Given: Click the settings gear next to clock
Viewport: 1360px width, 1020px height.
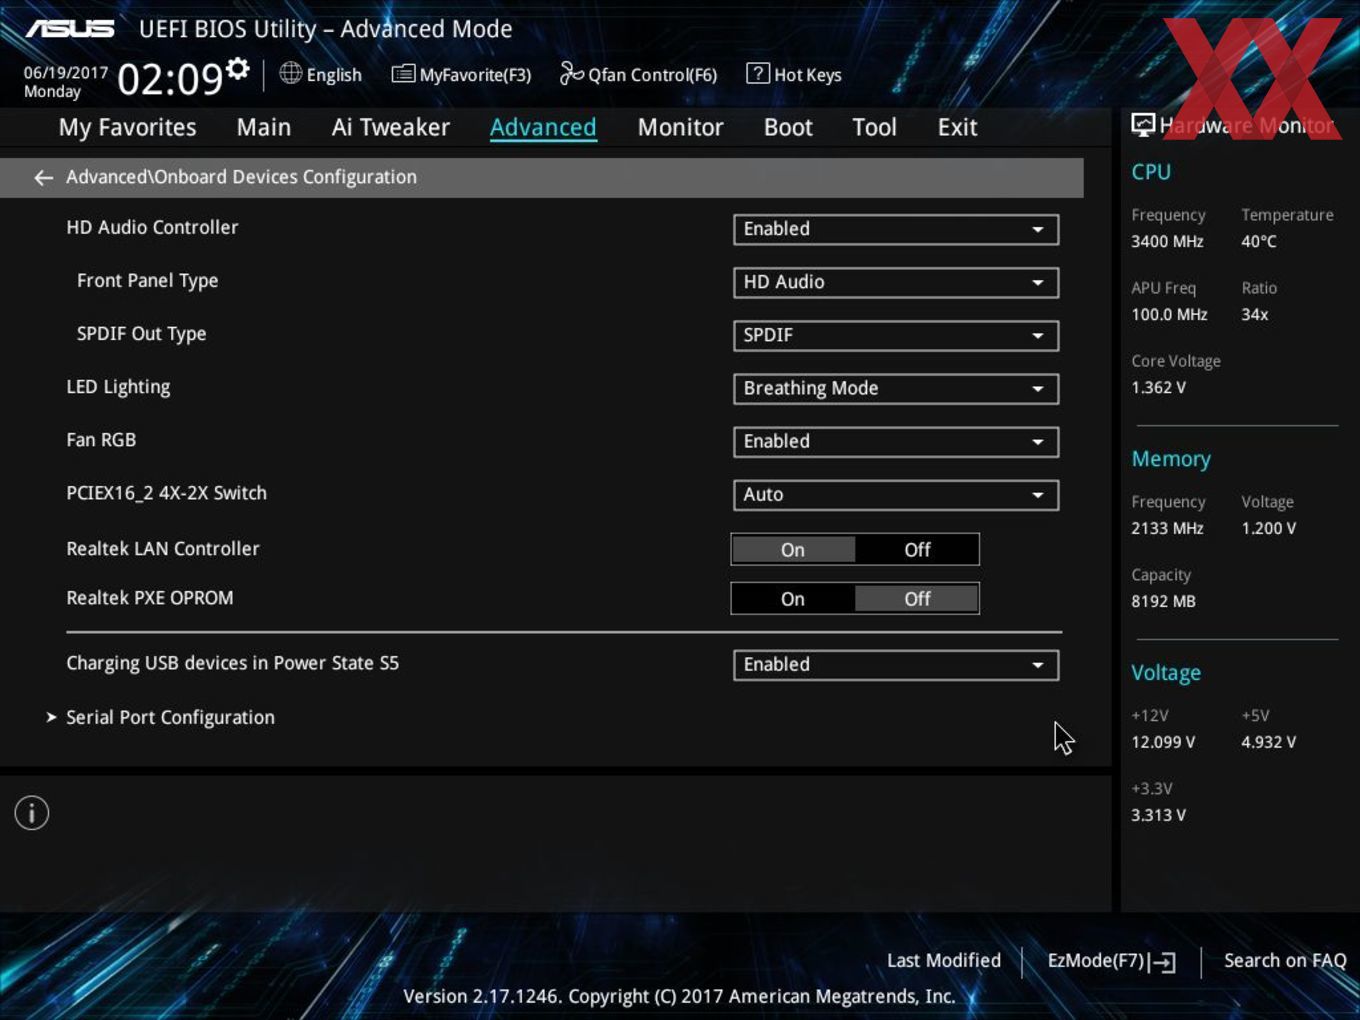Looking at the screenshot, I should [238, 68].
